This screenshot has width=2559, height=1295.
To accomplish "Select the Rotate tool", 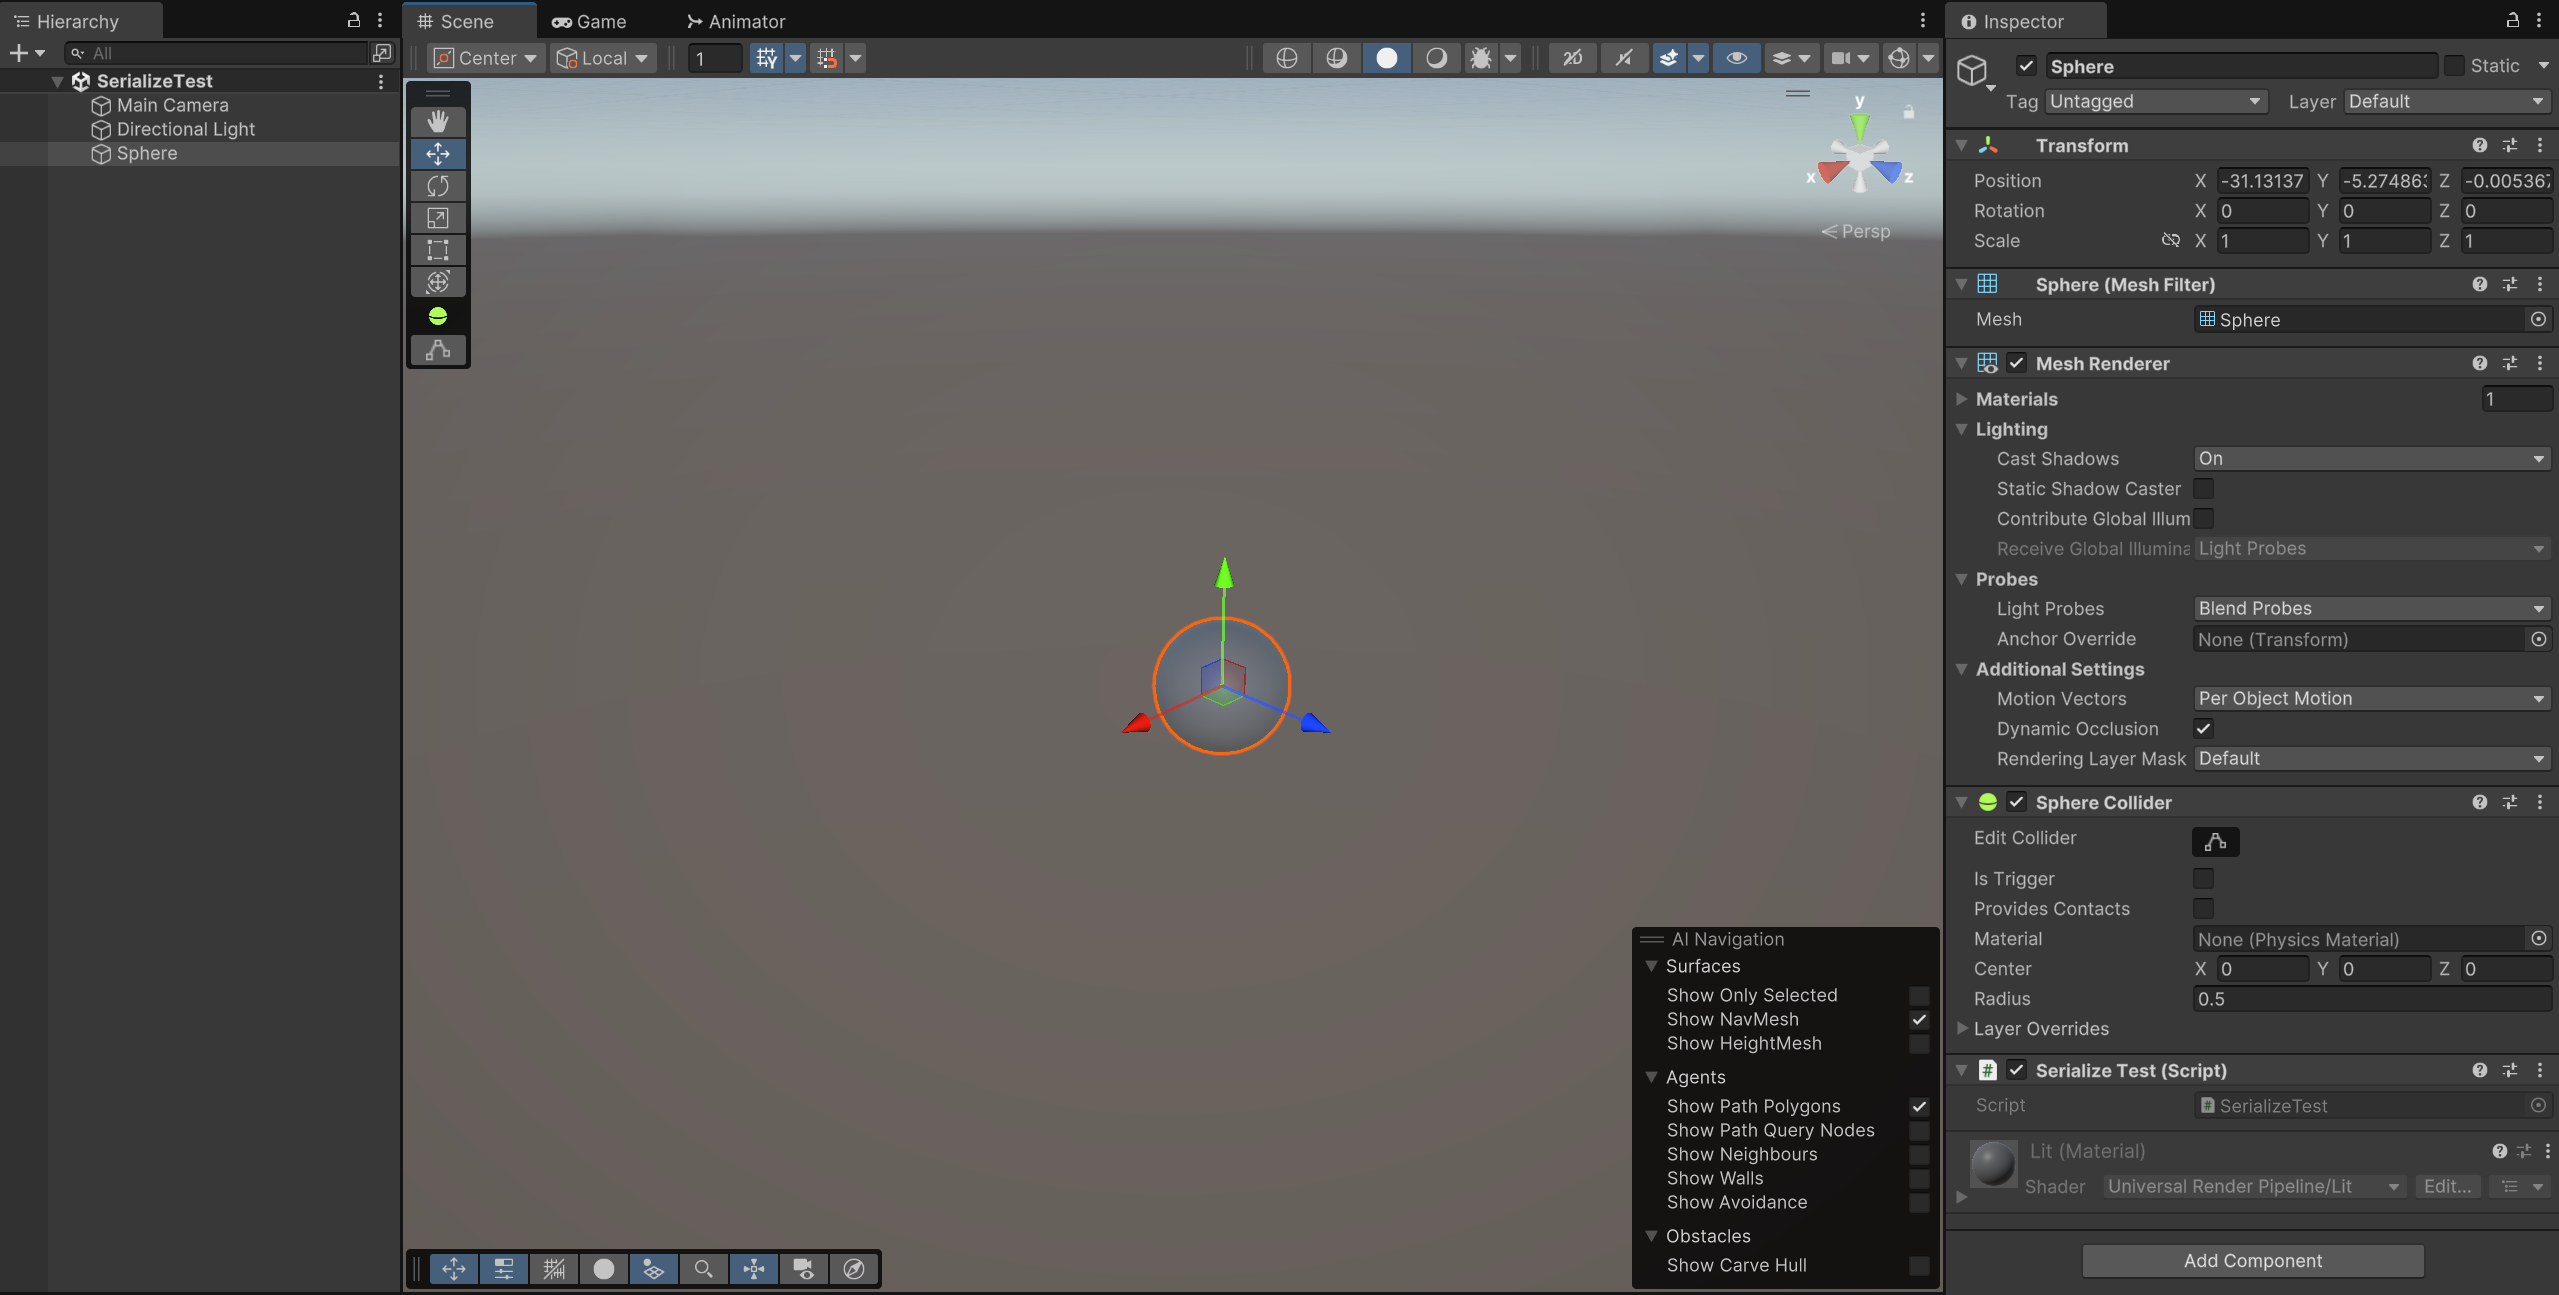I will click(437, 186).
